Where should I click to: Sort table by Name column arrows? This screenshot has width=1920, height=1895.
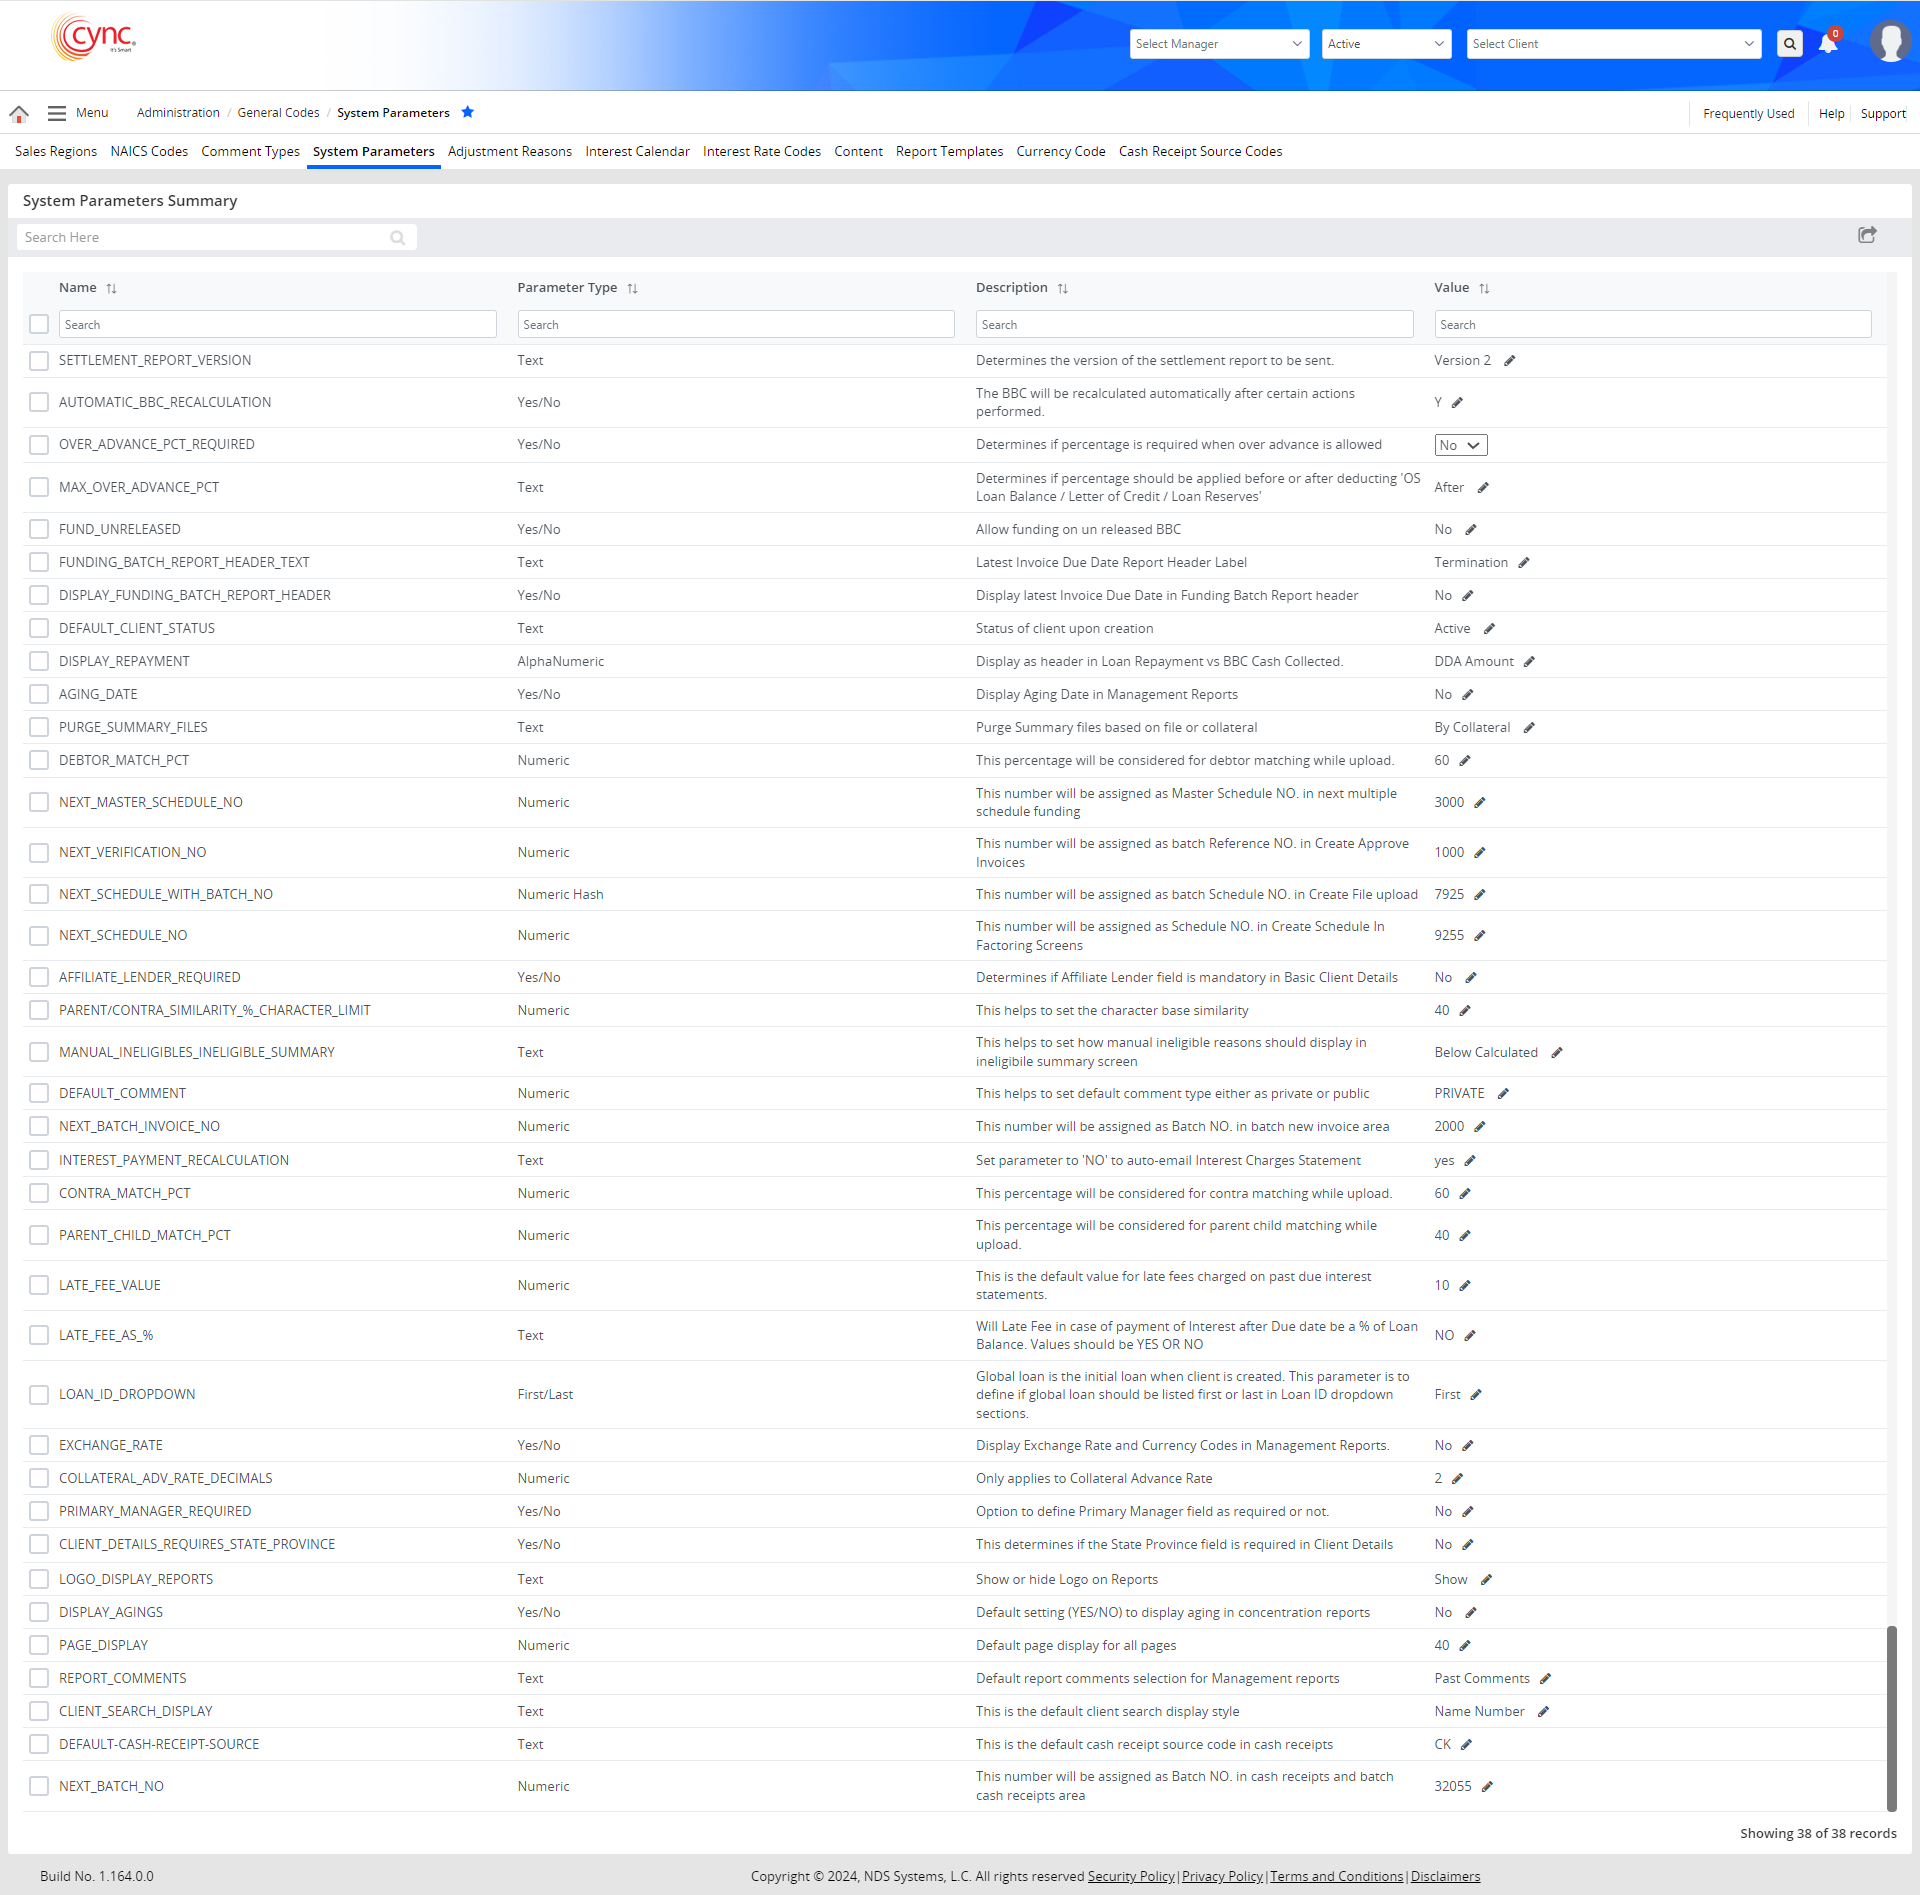[112, 288]
